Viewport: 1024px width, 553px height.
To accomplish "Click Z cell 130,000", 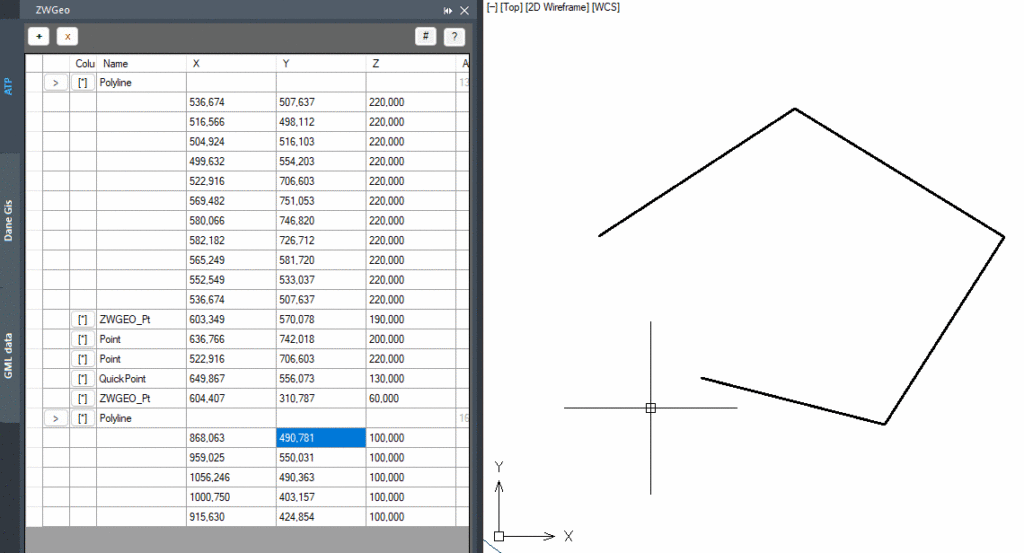I will coord(410,379).
